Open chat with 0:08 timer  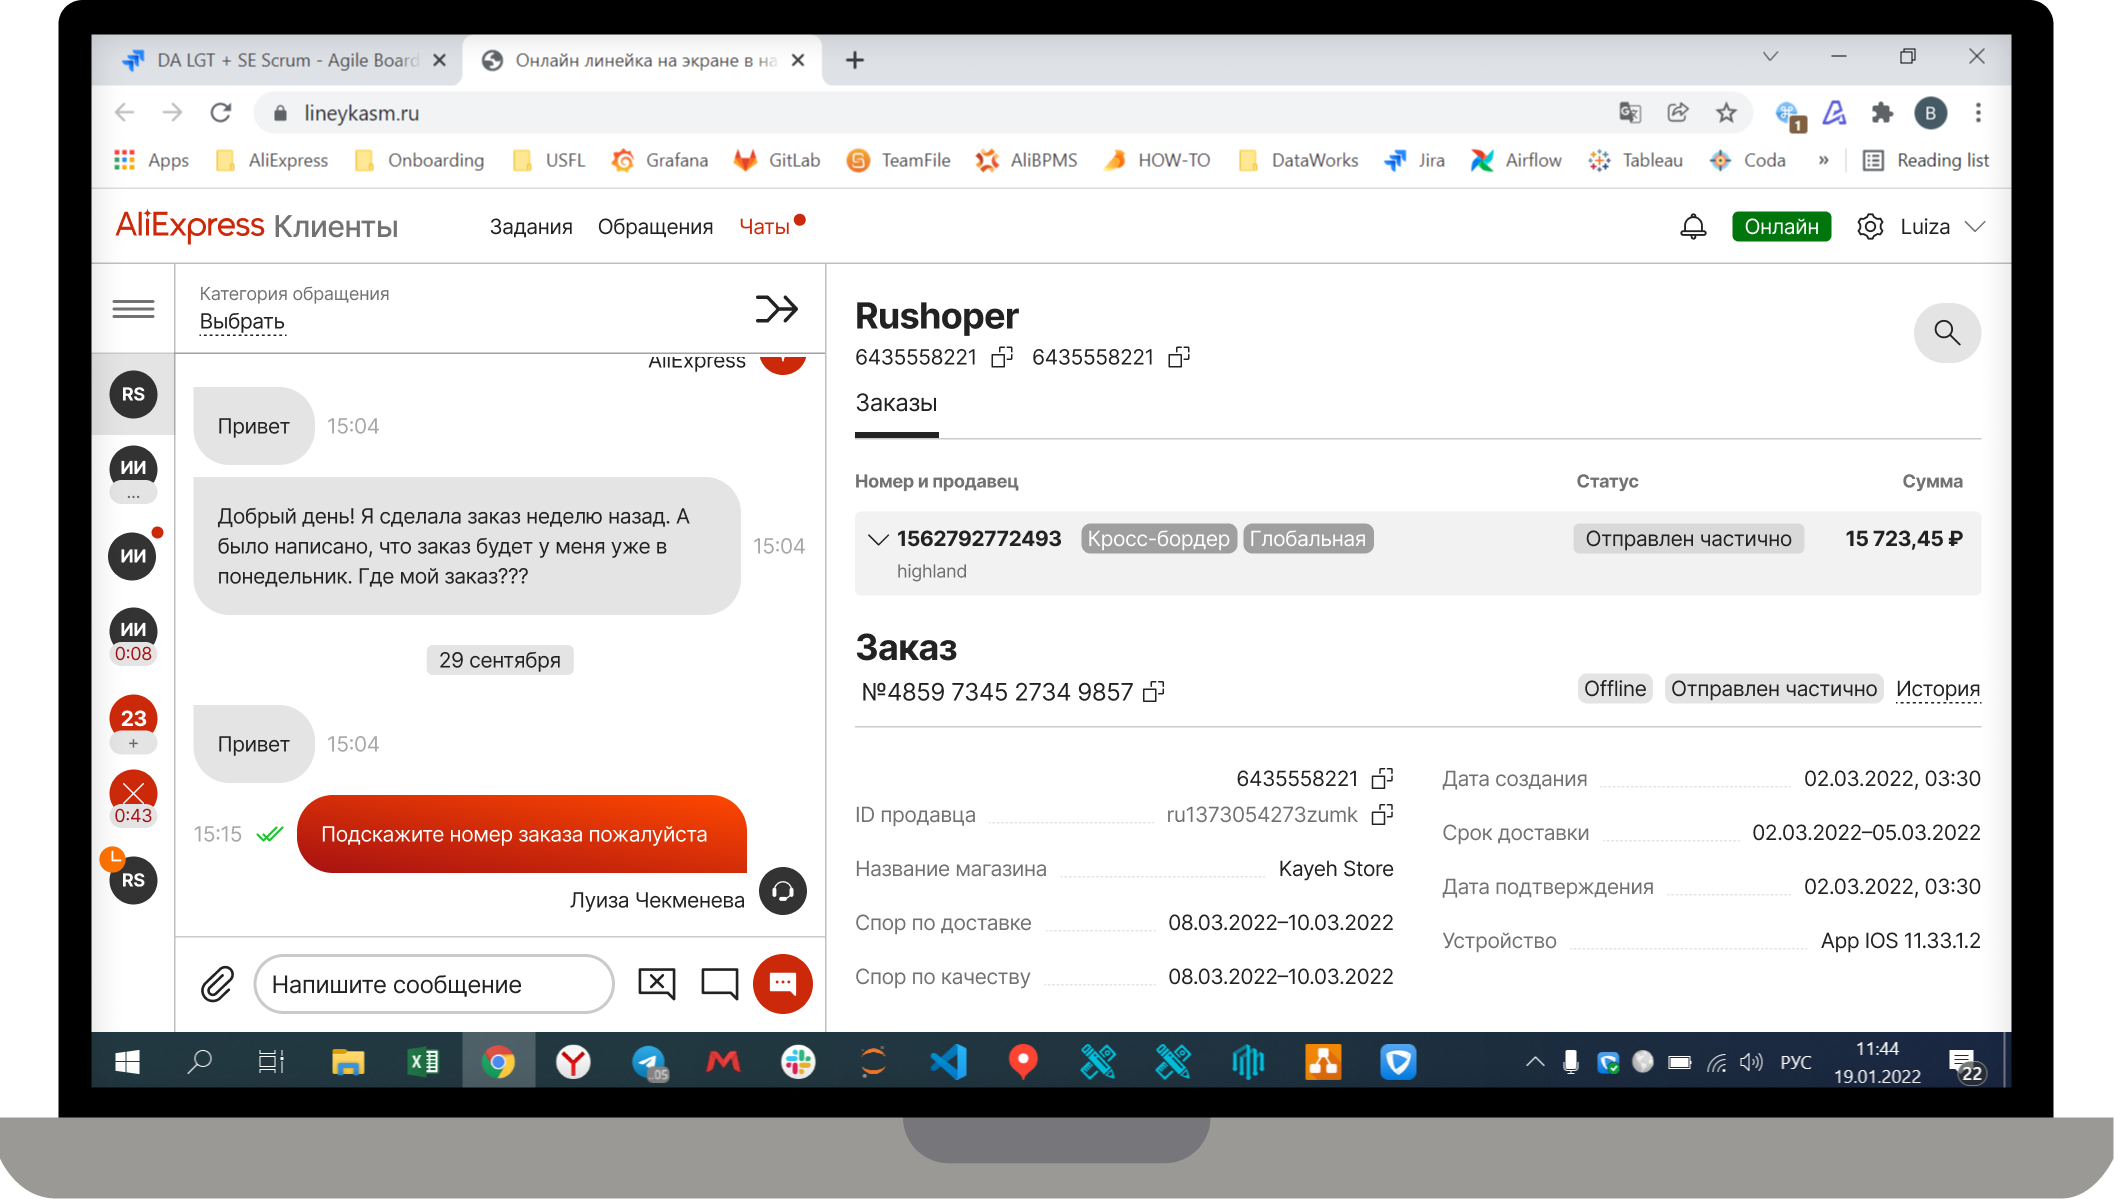click(x=133, y=636)
